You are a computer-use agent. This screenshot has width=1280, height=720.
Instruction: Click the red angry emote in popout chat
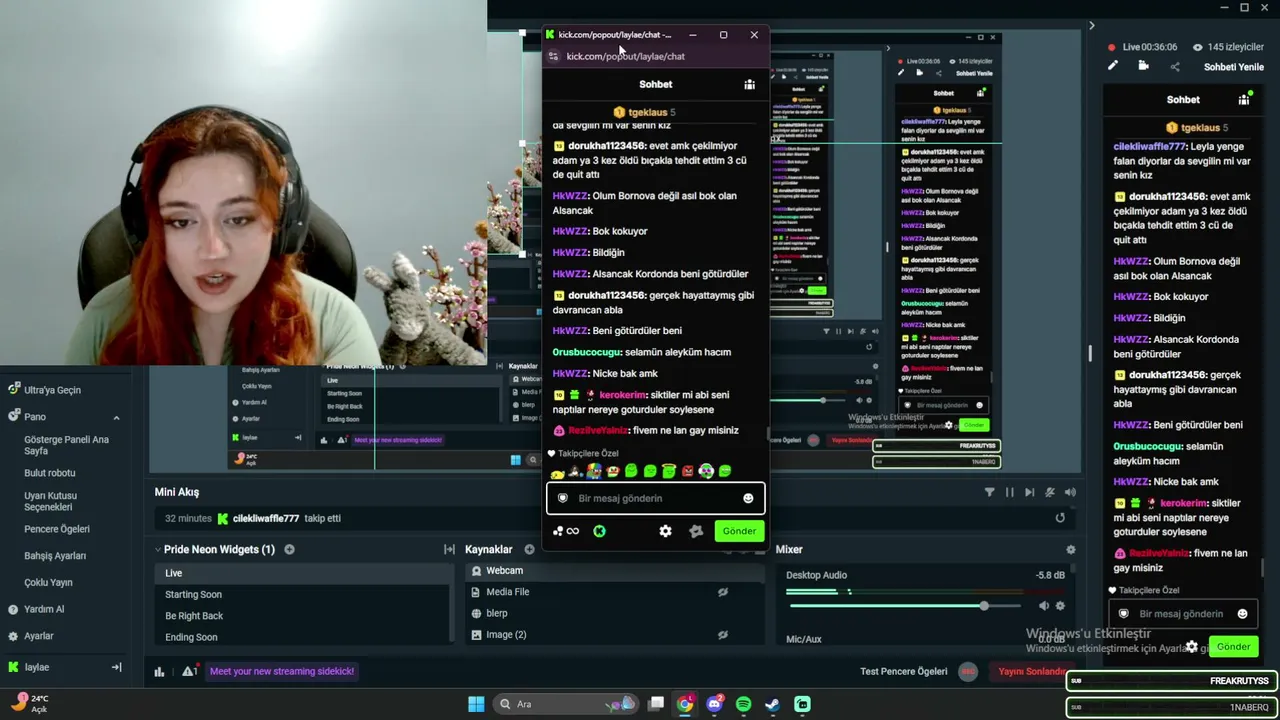(x=687, y=471)
